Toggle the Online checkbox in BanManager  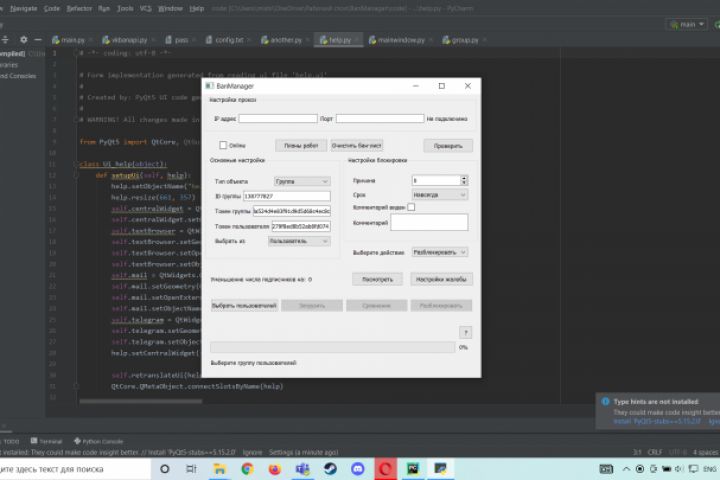223,145
